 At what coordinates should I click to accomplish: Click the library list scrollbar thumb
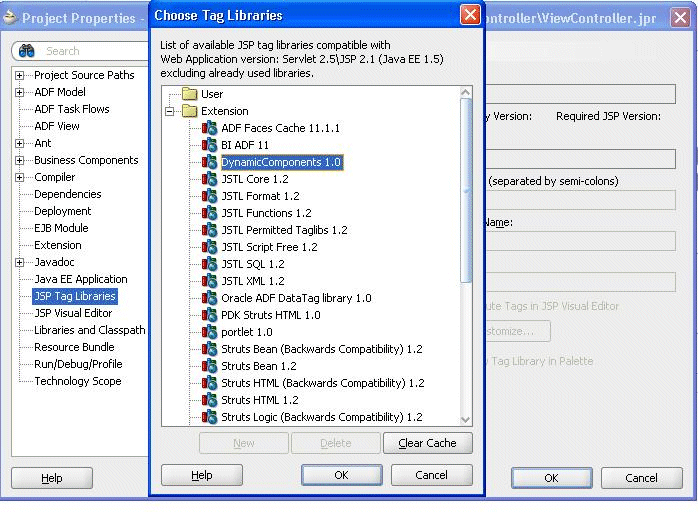[466, 191]
